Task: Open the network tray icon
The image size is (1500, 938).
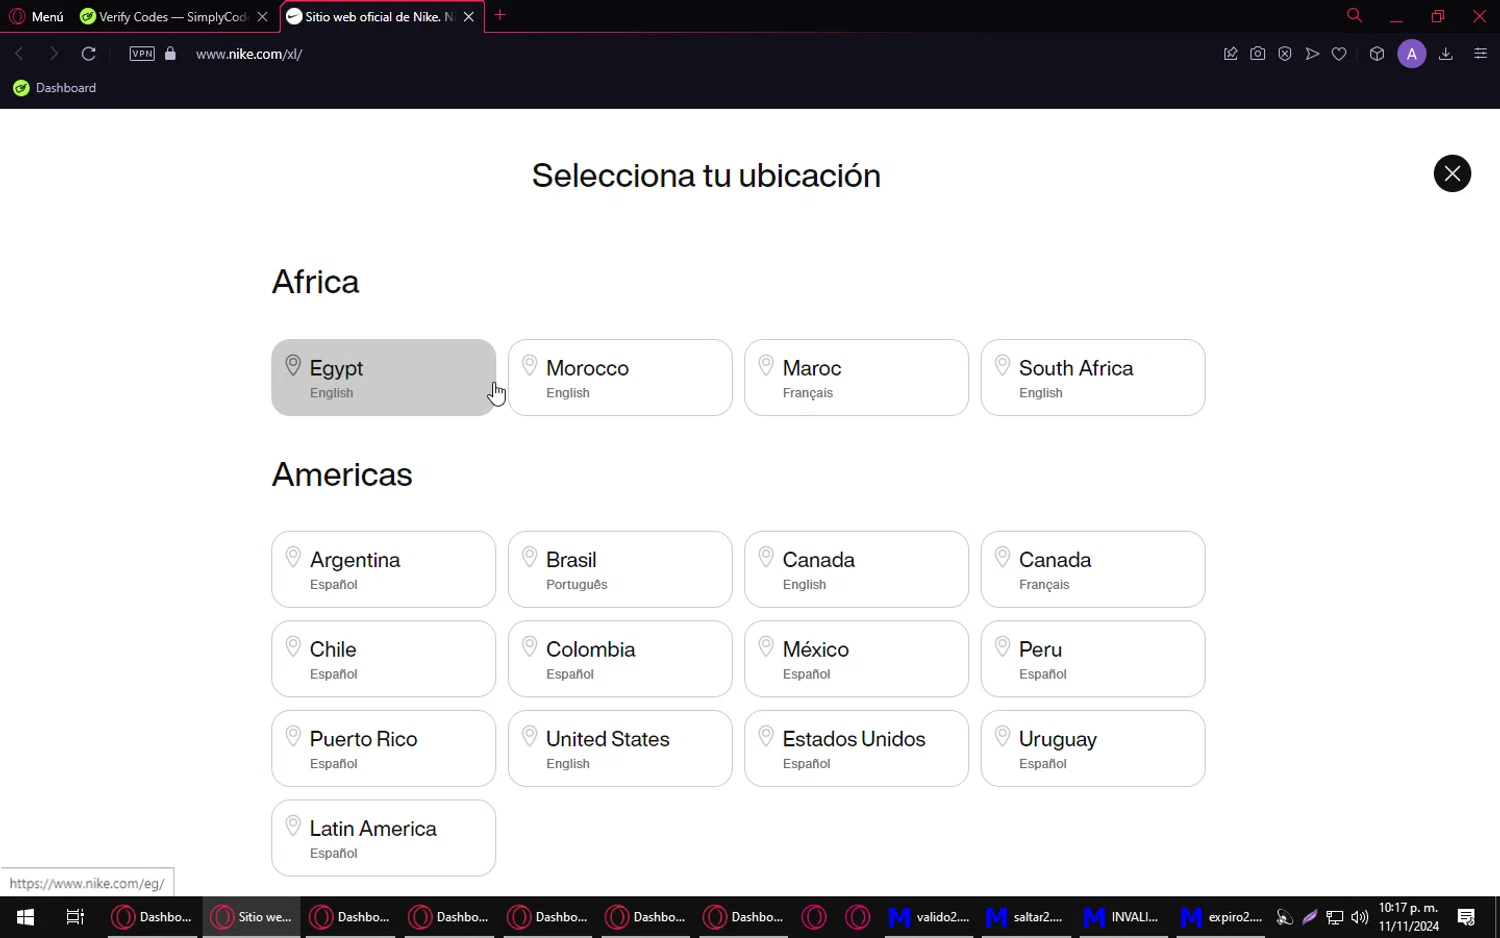Action: coord(1335,917)
